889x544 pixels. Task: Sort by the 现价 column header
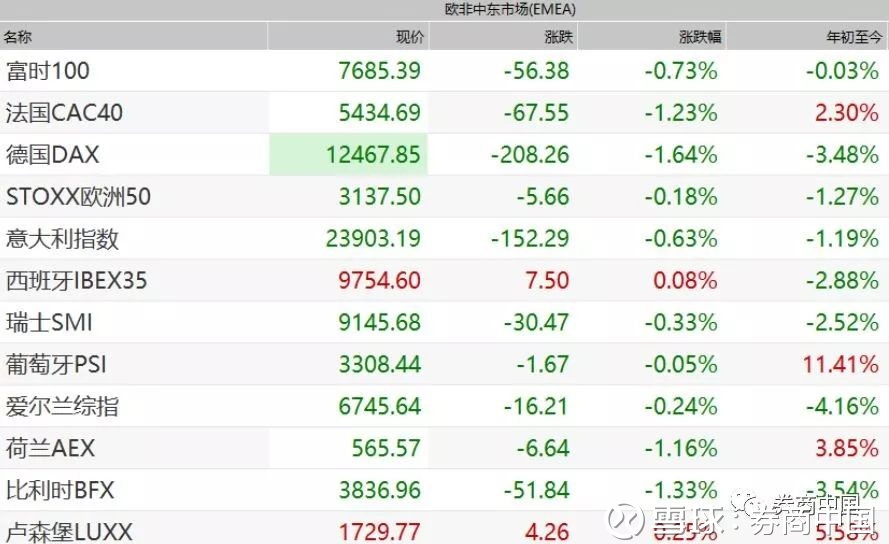pyautogui.click(x=410, y=37)
